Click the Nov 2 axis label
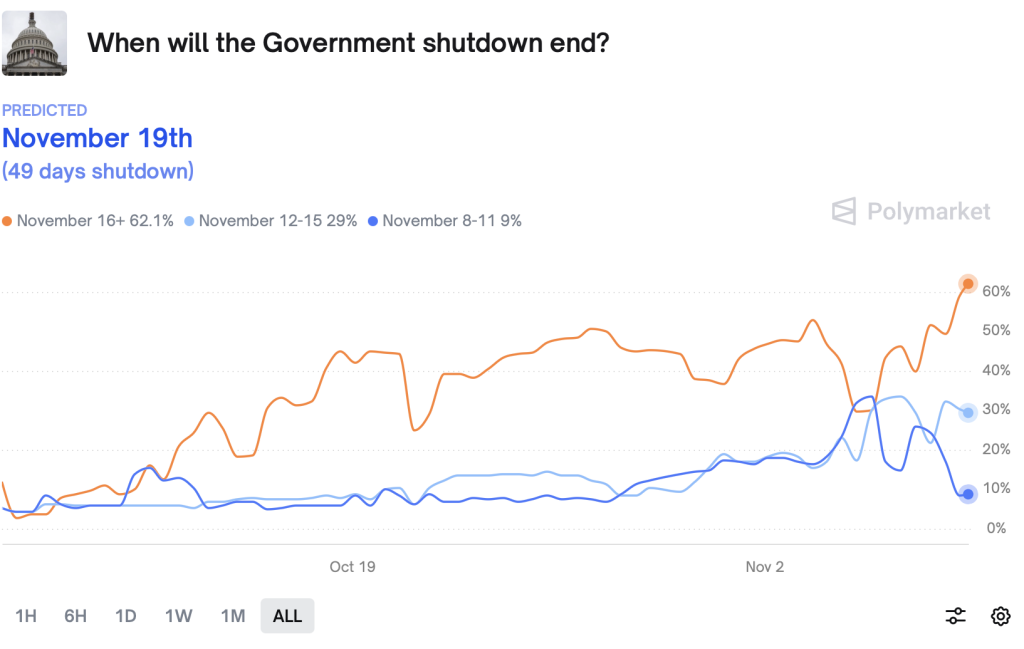 pyautogui.click(x=765, y=567)
